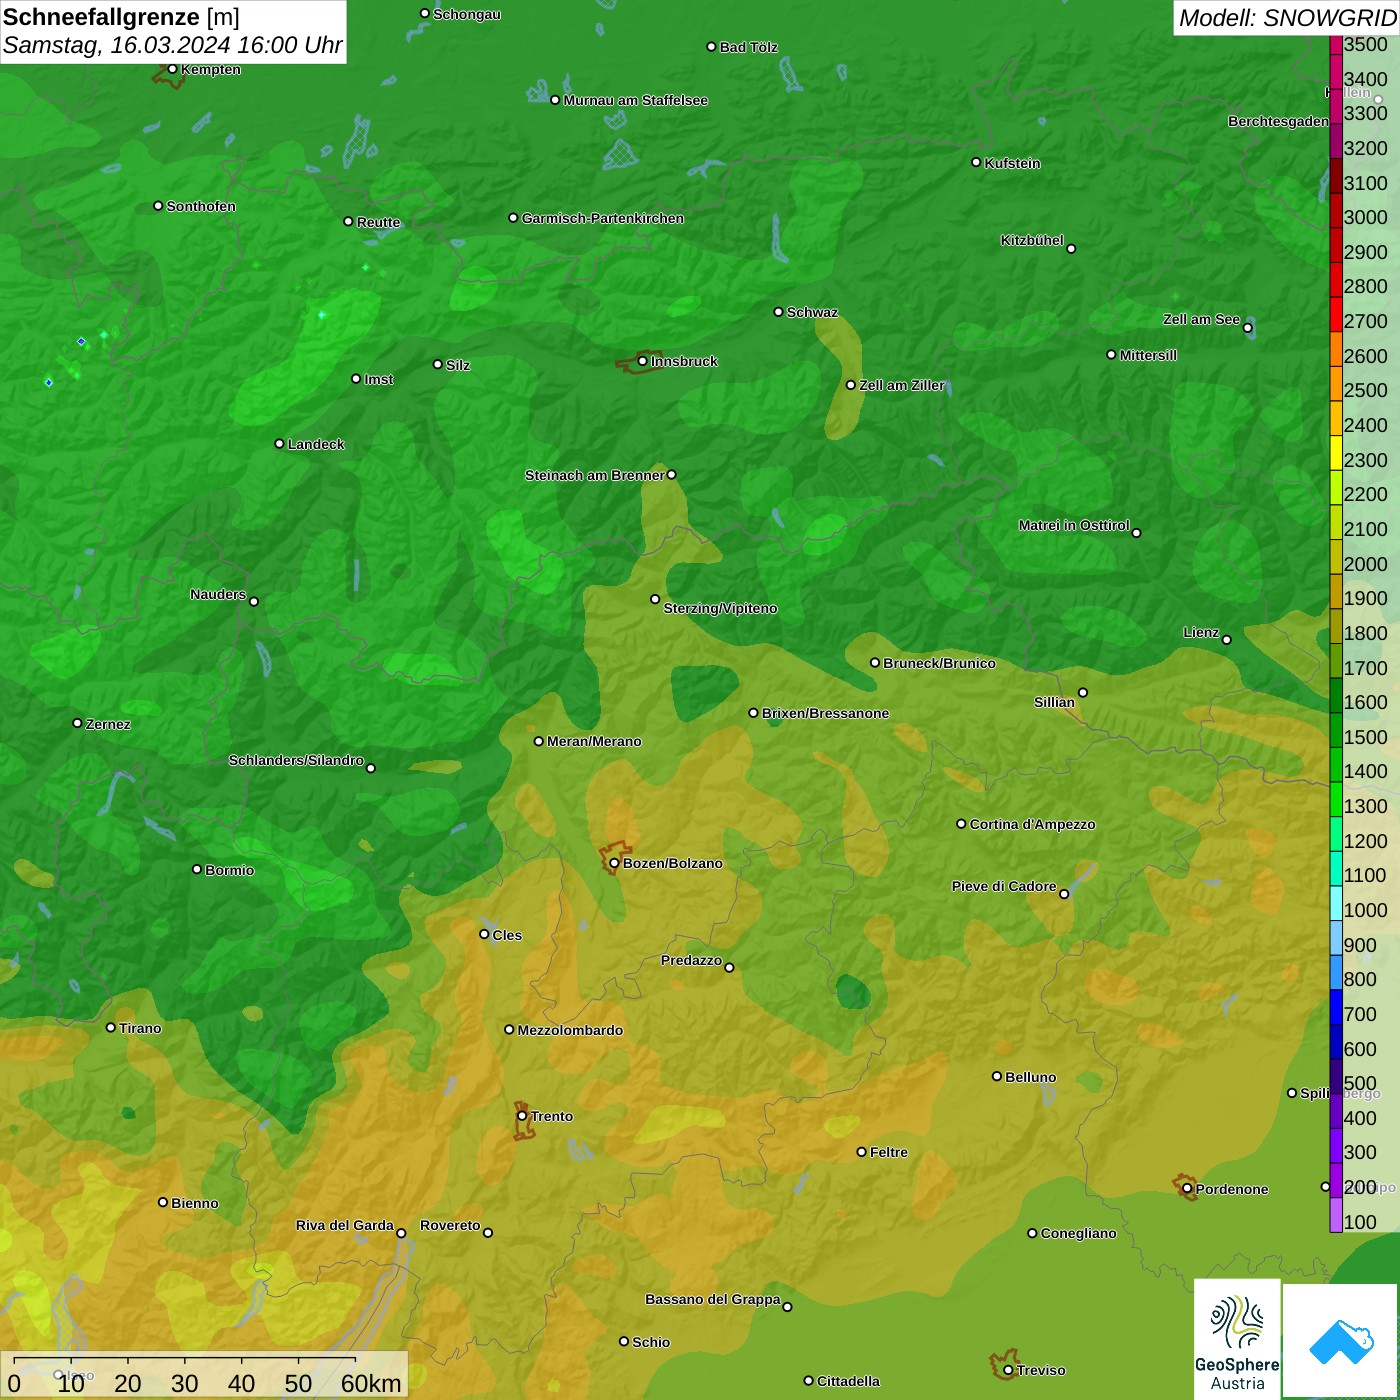
Task: Click the Bruneck/Brunico location dot
Action: coord(875,662)
